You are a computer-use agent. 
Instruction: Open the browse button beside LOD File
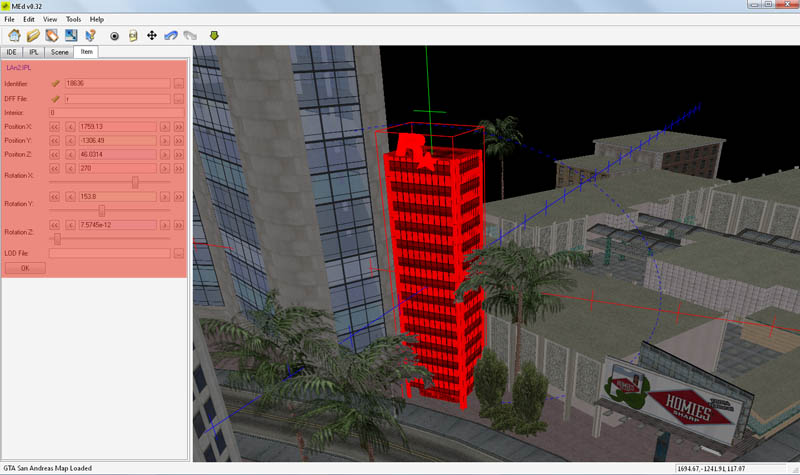[x=178, y=253]
